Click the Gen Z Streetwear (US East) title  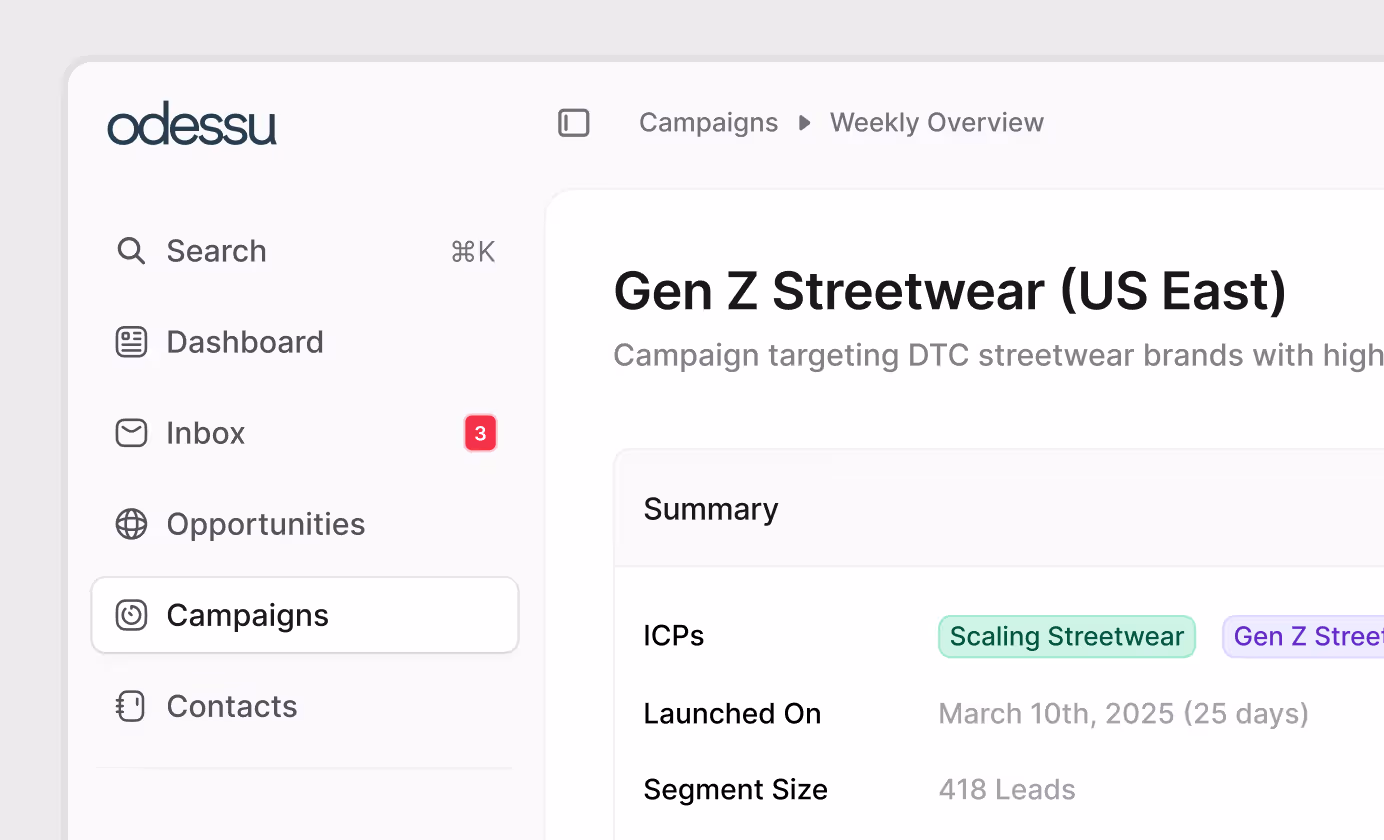950,292
